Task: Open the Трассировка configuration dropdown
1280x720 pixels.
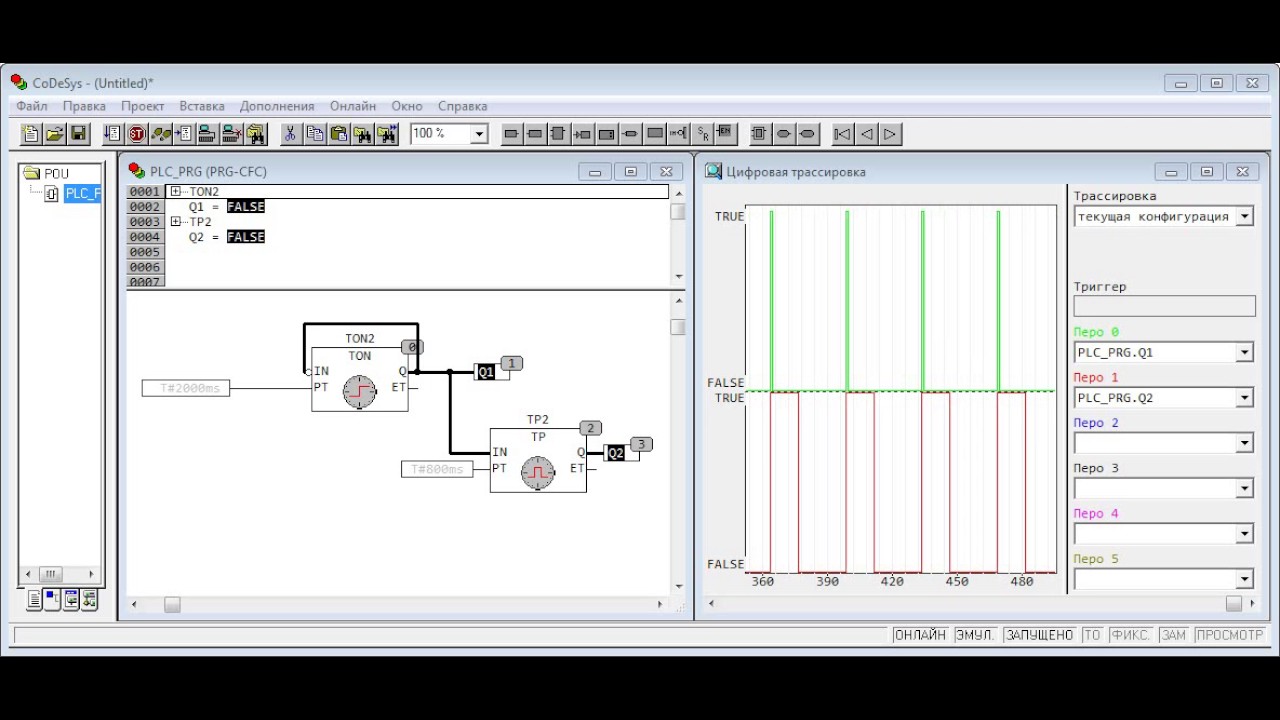Action: 1245,216
